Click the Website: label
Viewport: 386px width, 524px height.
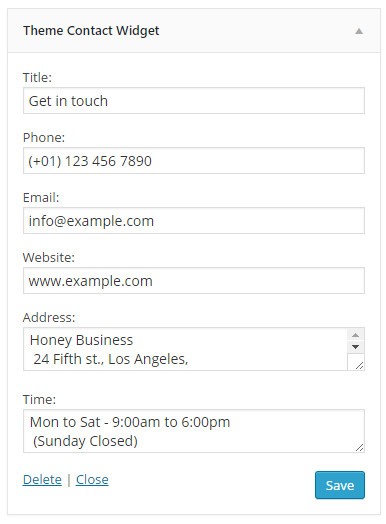(49, 258)
